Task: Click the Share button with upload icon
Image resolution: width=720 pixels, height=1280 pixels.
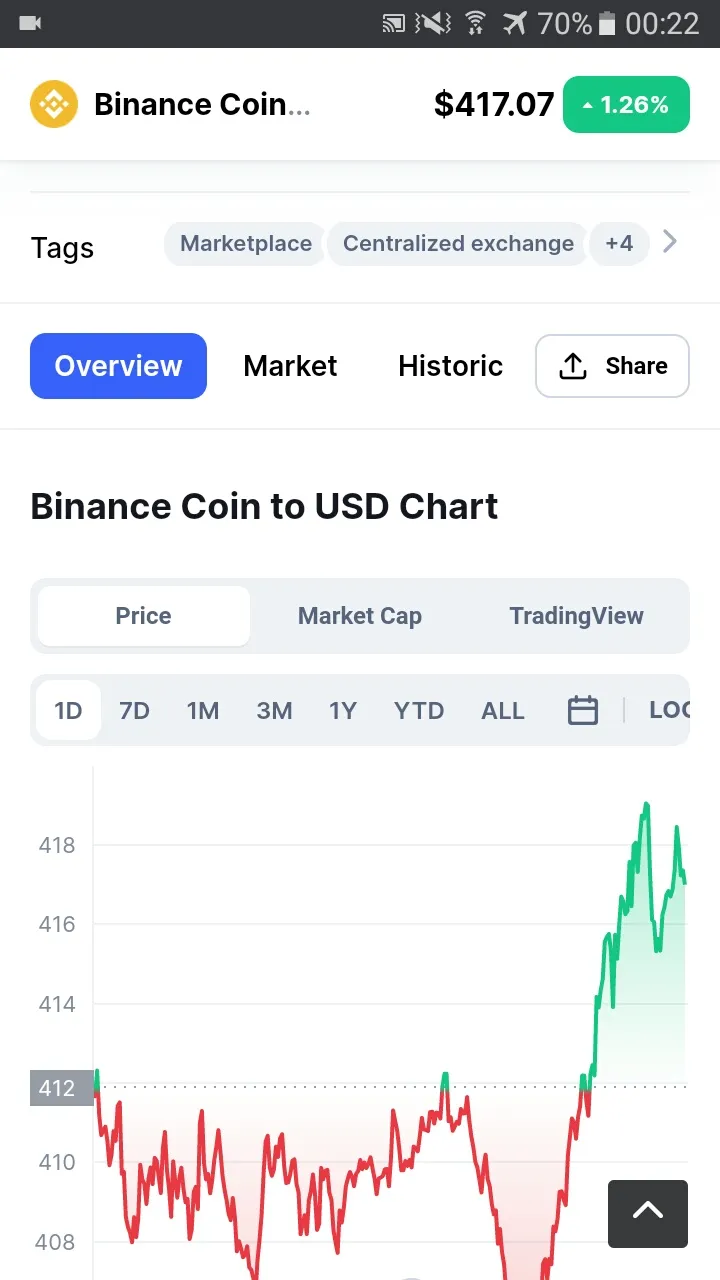Action: [613, 366]
